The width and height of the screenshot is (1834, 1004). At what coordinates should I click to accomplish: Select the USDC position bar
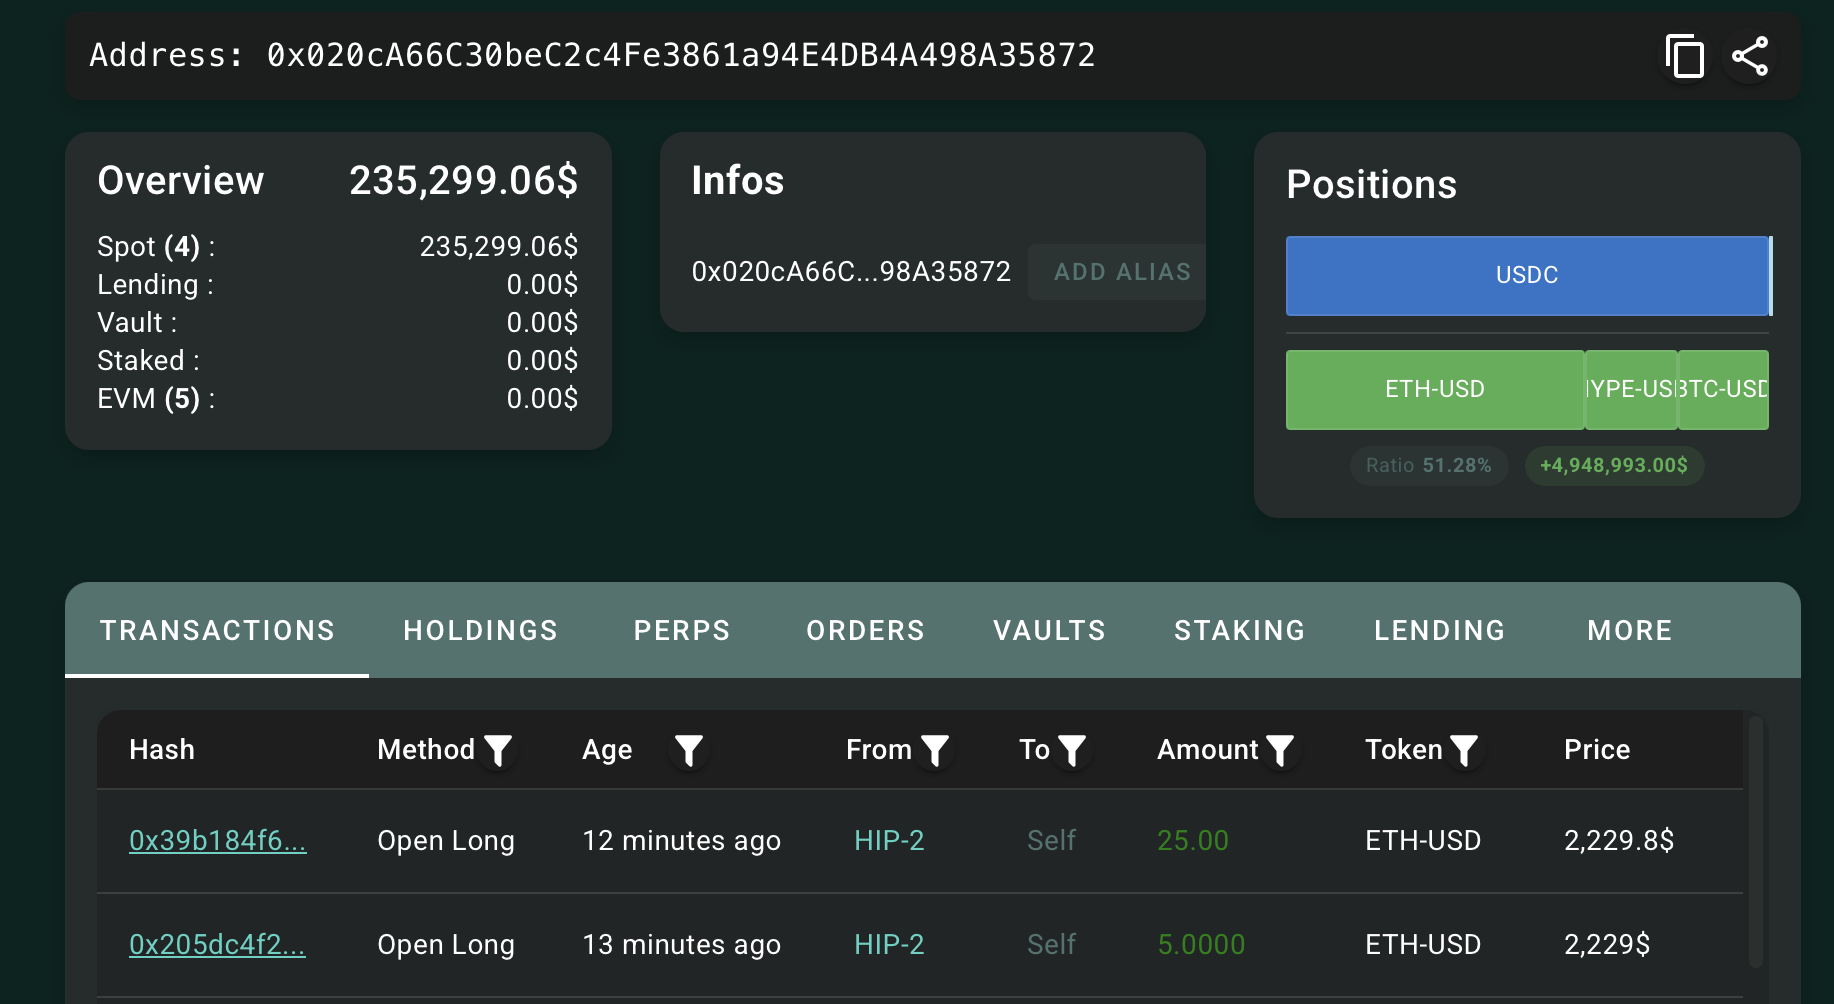tap(1527, 275)
